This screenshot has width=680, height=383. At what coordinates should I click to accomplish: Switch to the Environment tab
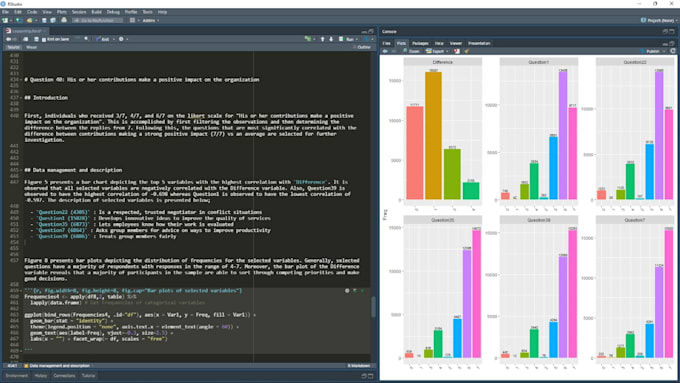coord(16,376)
